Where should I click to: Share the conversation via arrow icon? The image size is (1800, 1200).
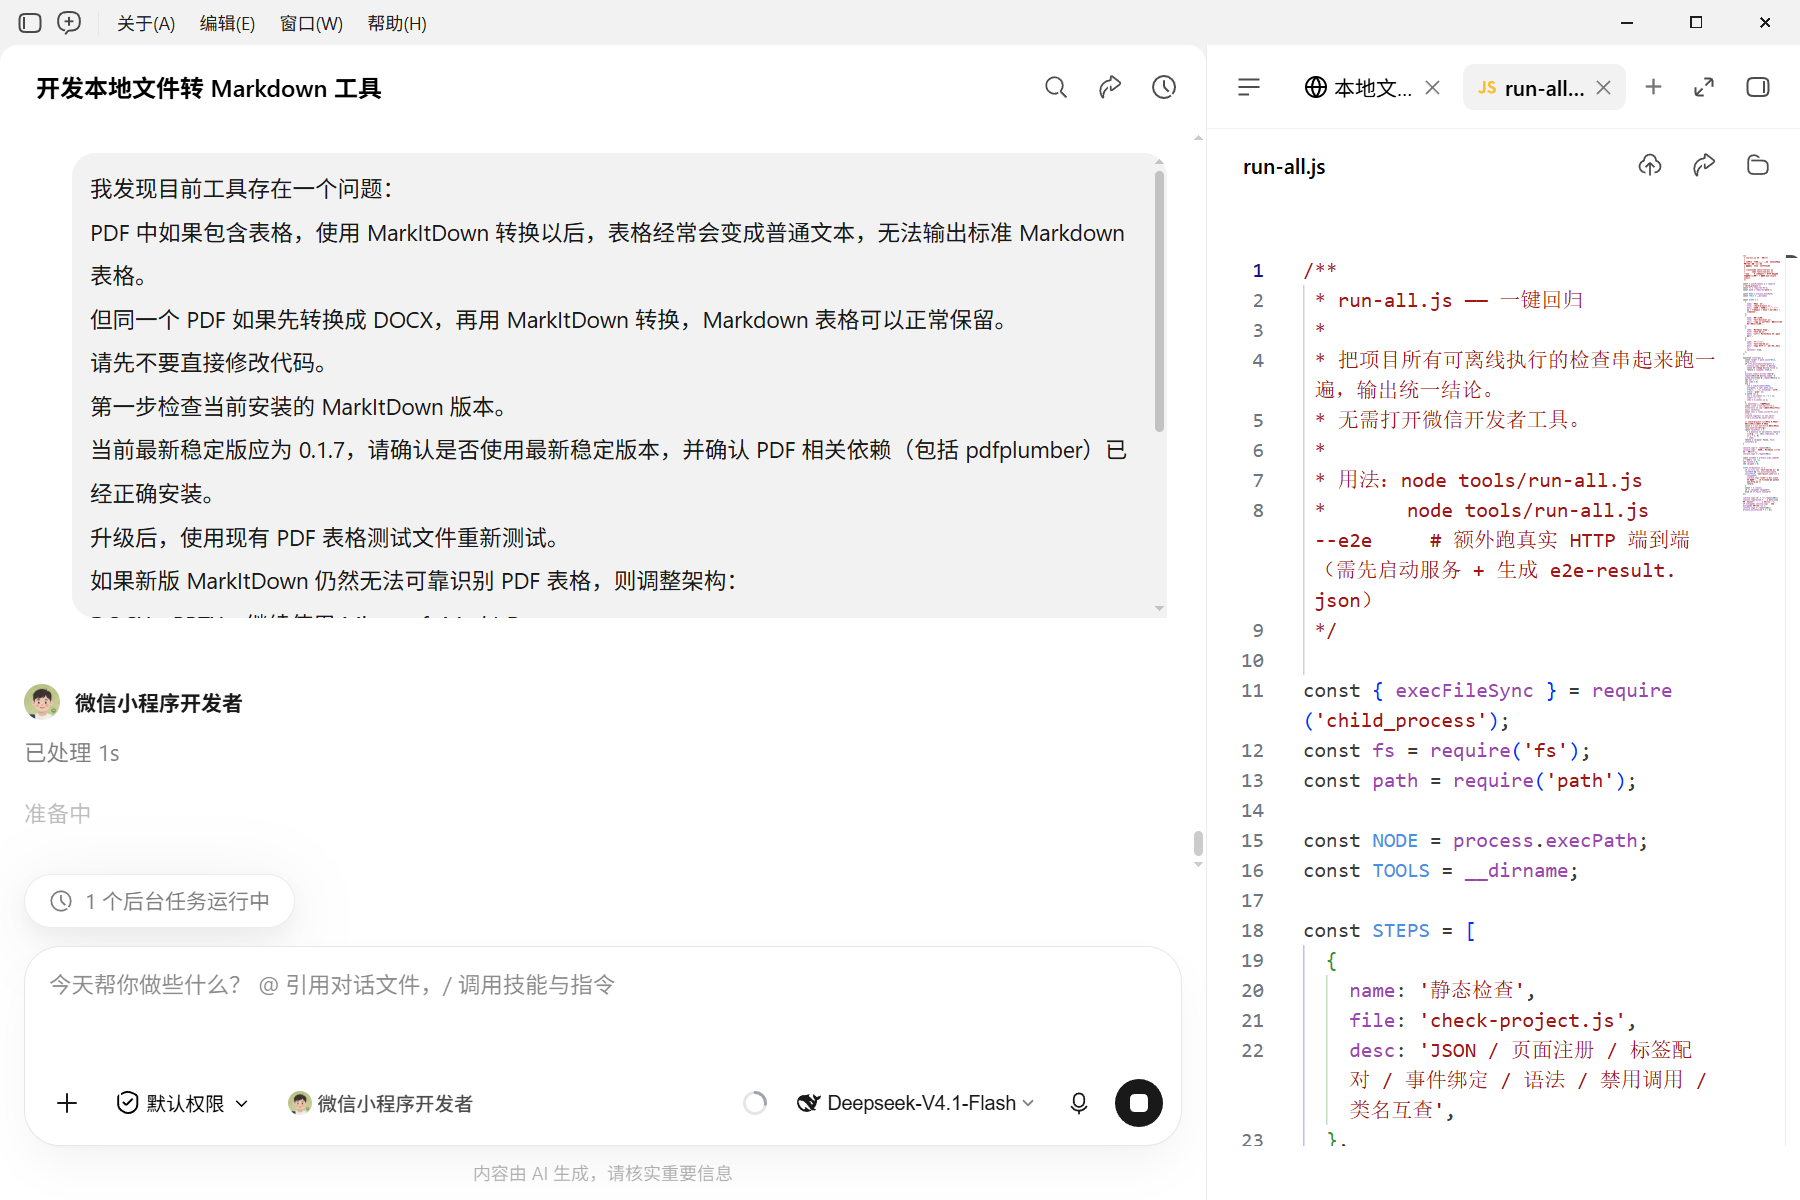1110,88
